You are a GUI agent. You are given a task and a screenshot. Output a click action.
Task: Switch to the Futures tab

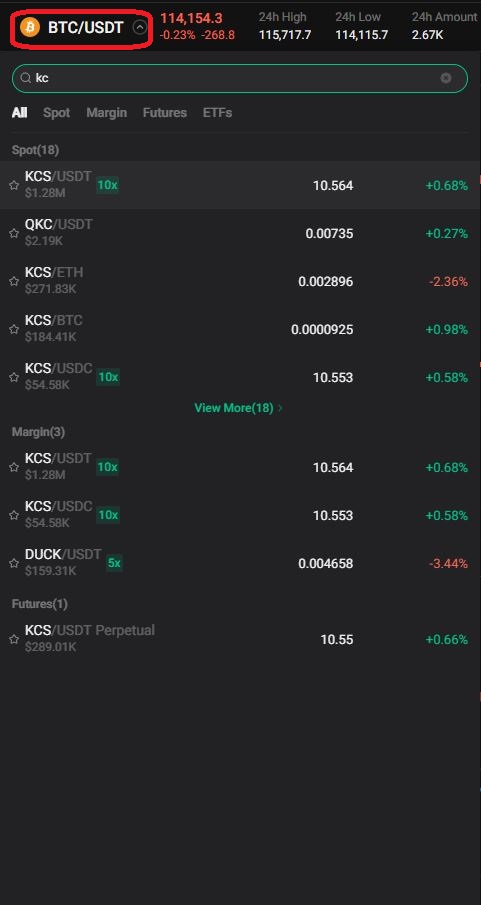(x=165, y=113)
